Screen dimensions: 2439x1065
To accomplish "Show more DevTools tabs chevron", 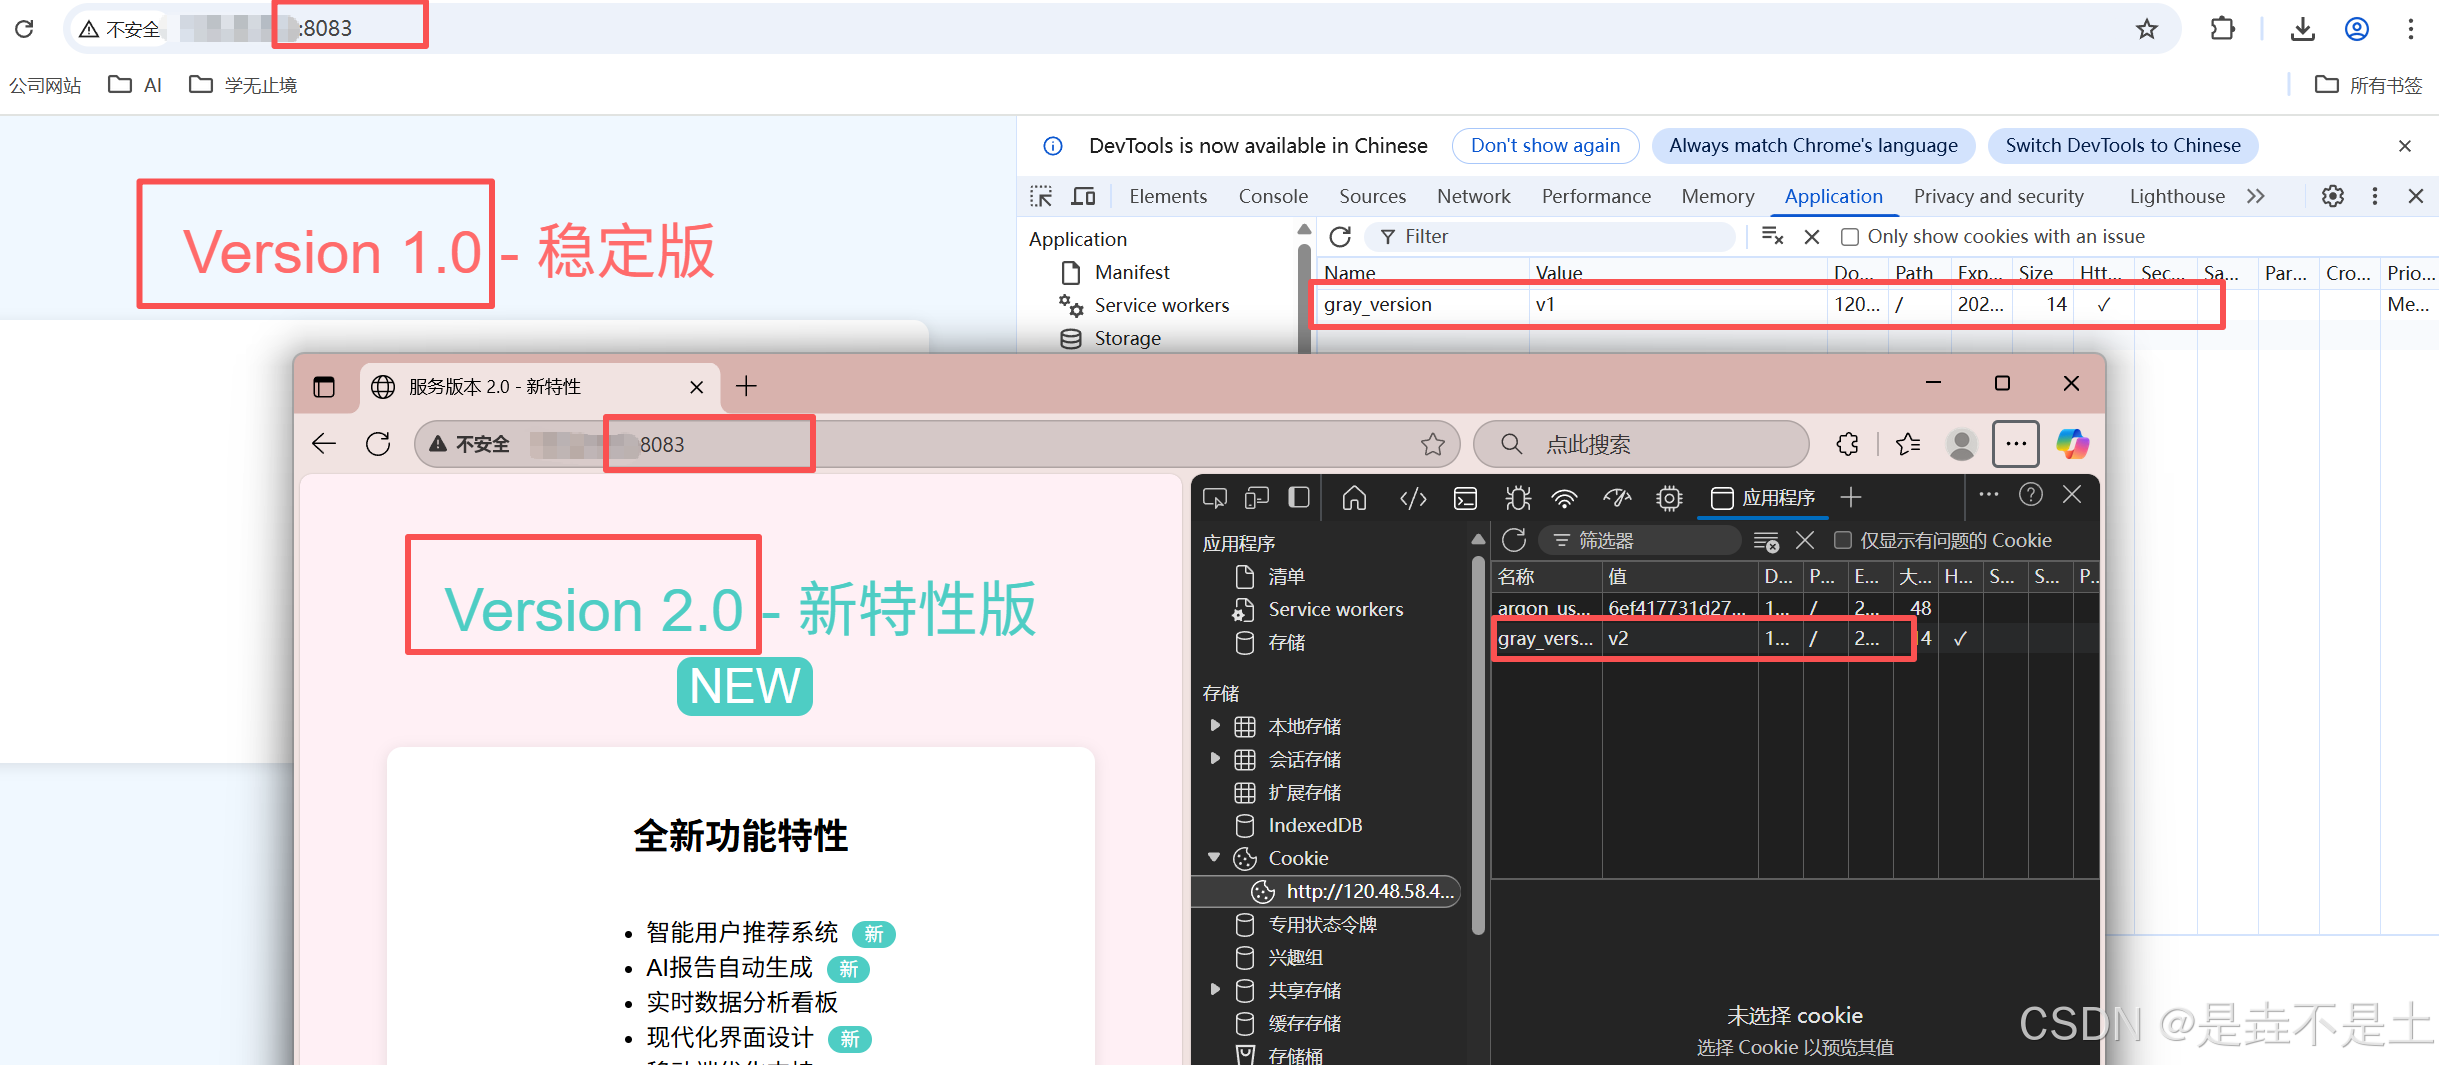I will click(2255, 196).
